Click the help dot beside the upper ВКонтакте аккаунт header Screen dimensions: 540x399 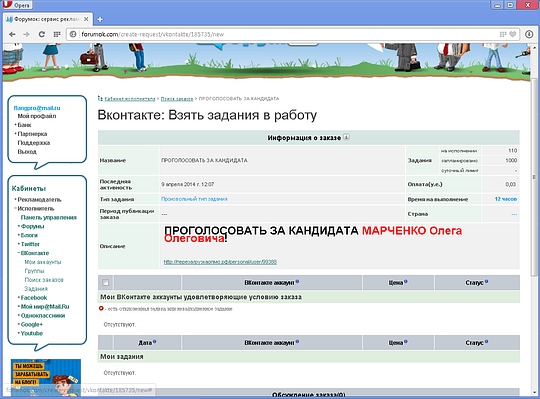tap(297, 282)
